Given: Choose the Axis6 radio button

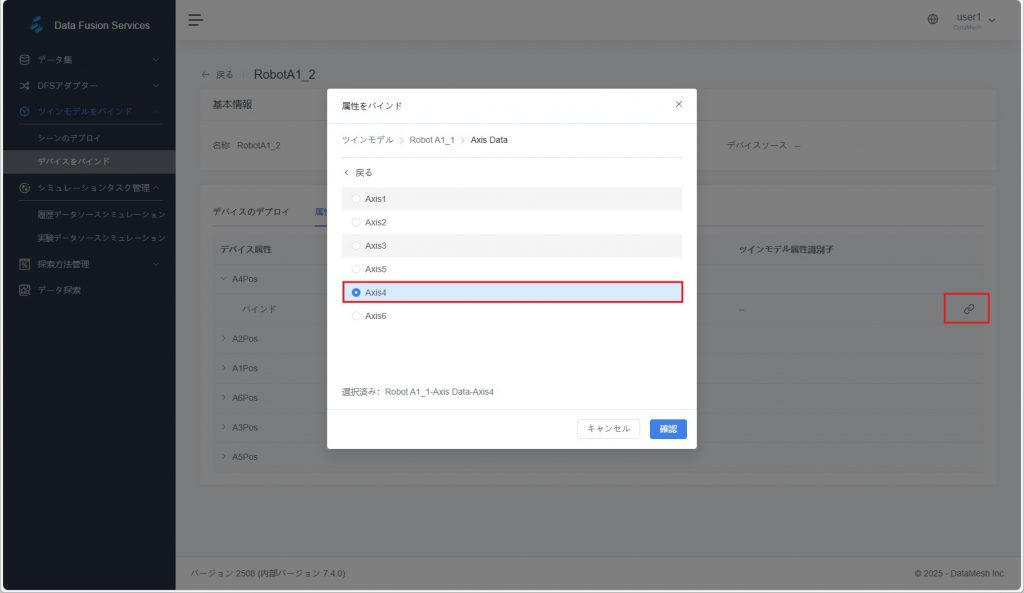Looking at the screenshot, I should (x=356, y=316).
